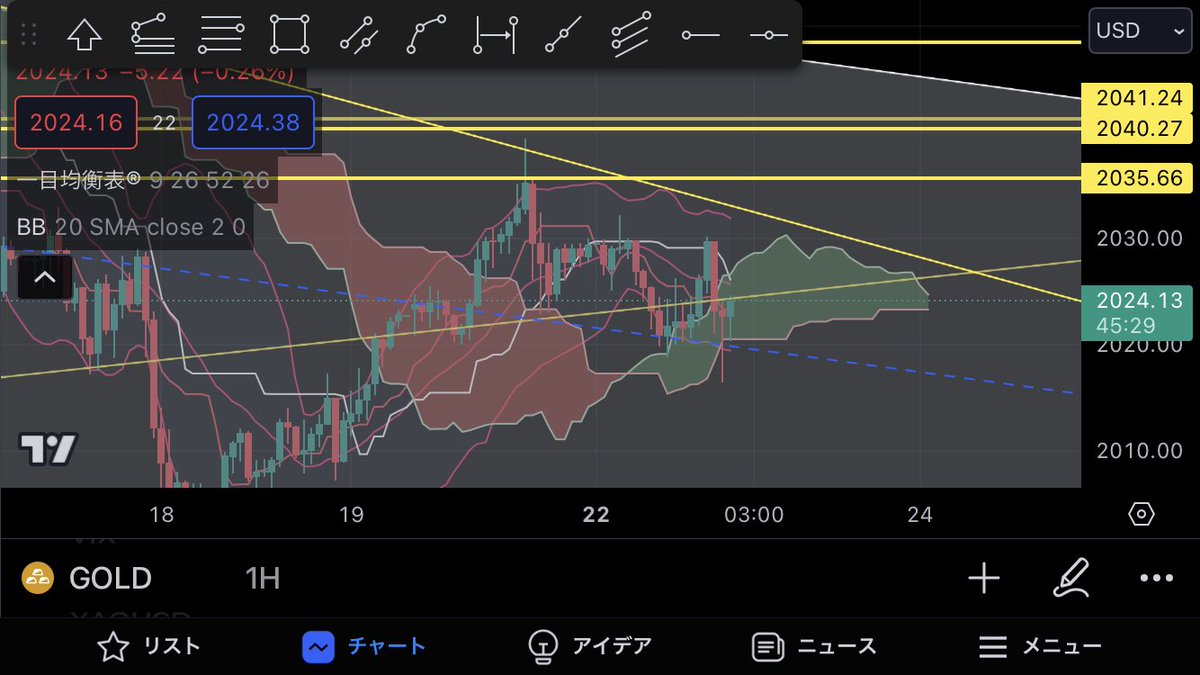
Task: Tap the 2024.16 sell price button
Action: point(76,123)
